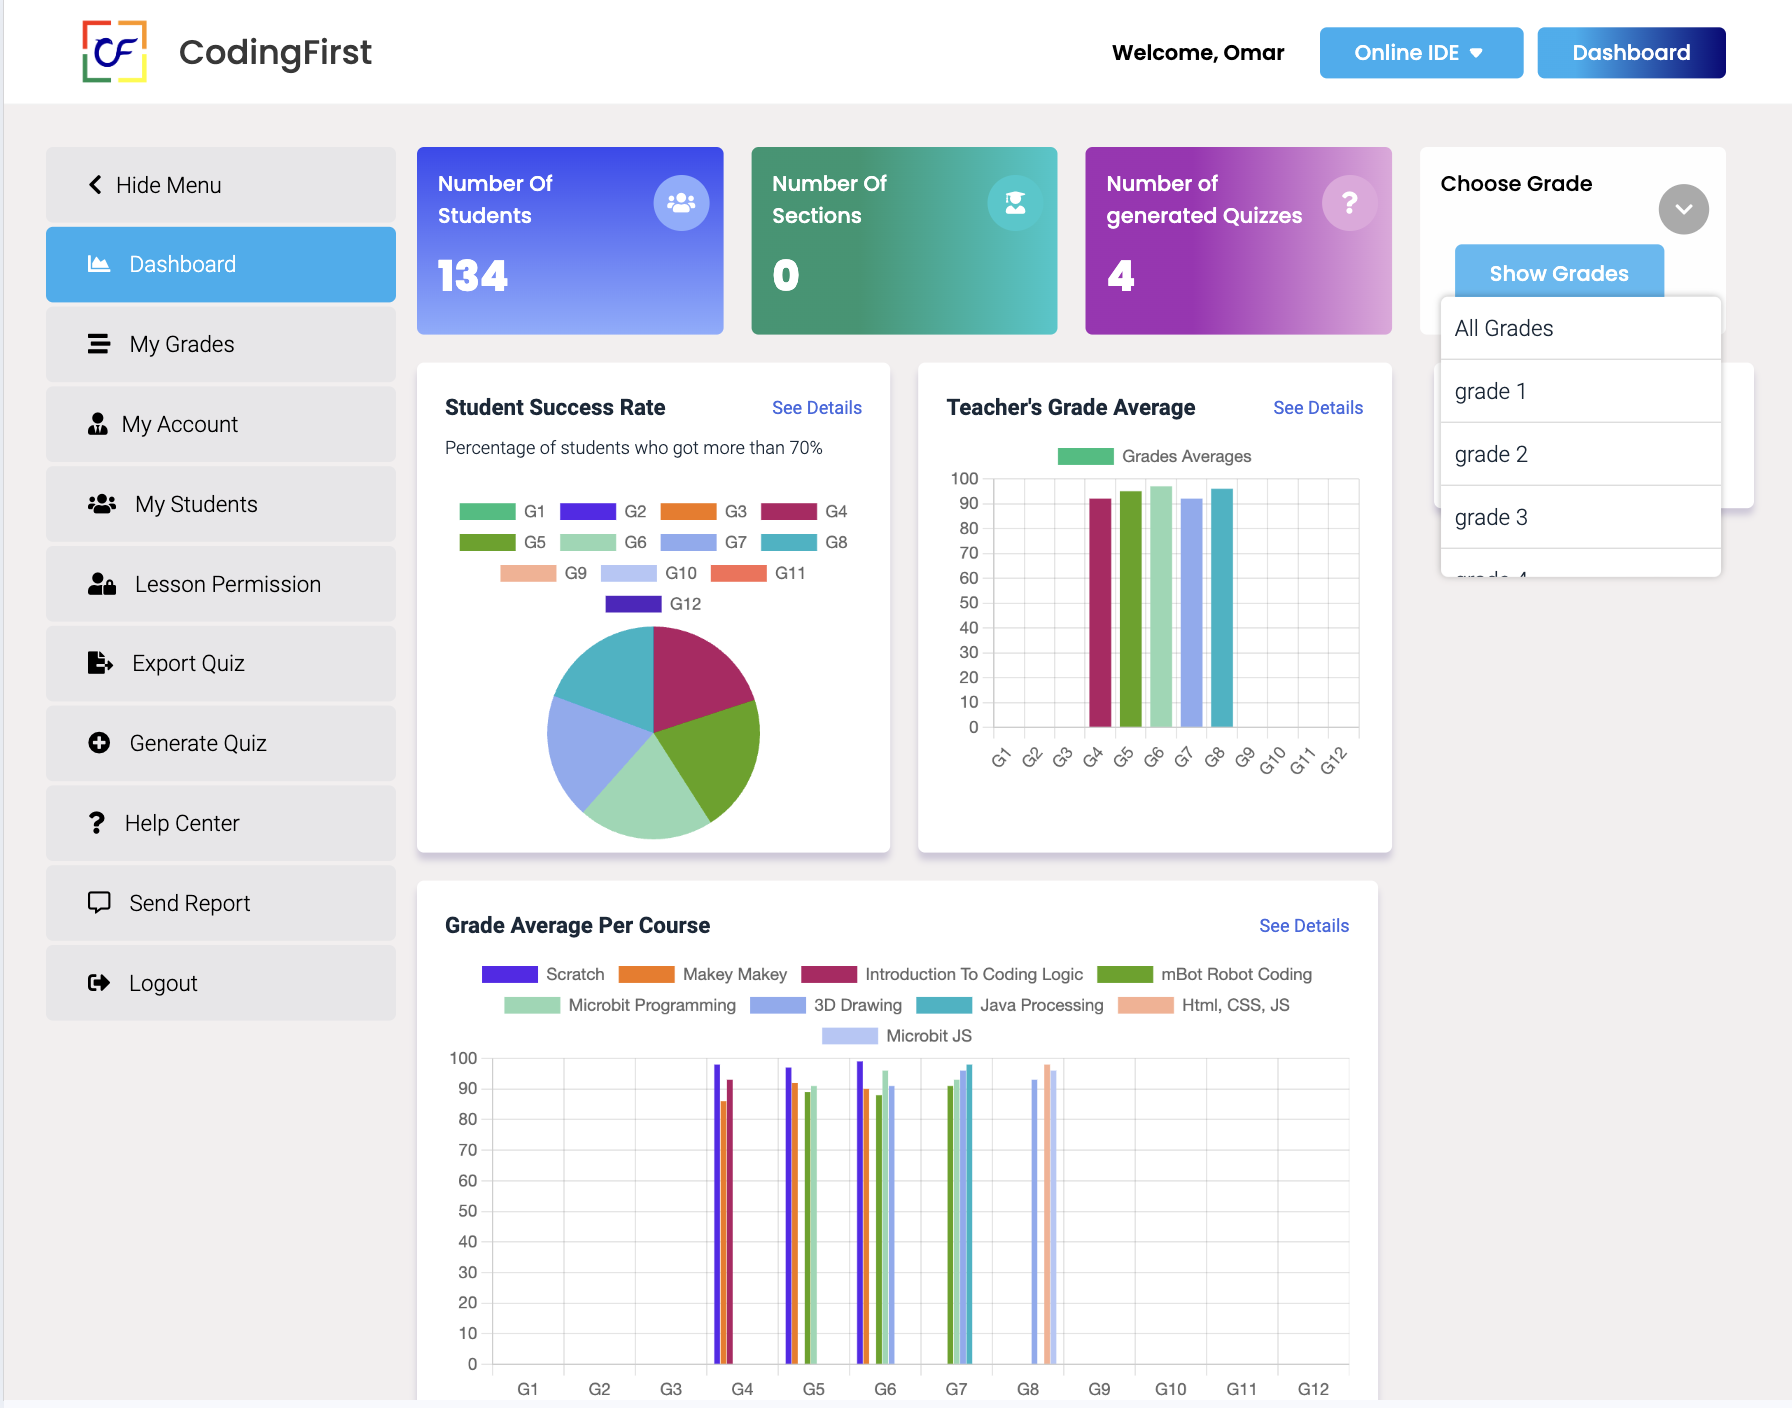Click the G12 color swatch in pie legend
The width and height of the screenshot is (1792, 1408).
click(633, 604)
